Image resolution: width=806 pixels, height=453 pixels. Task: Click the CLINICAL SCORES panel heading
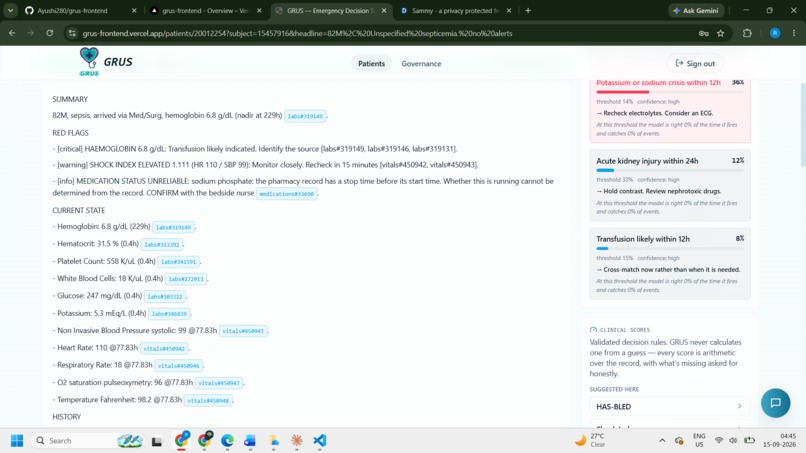625,330
